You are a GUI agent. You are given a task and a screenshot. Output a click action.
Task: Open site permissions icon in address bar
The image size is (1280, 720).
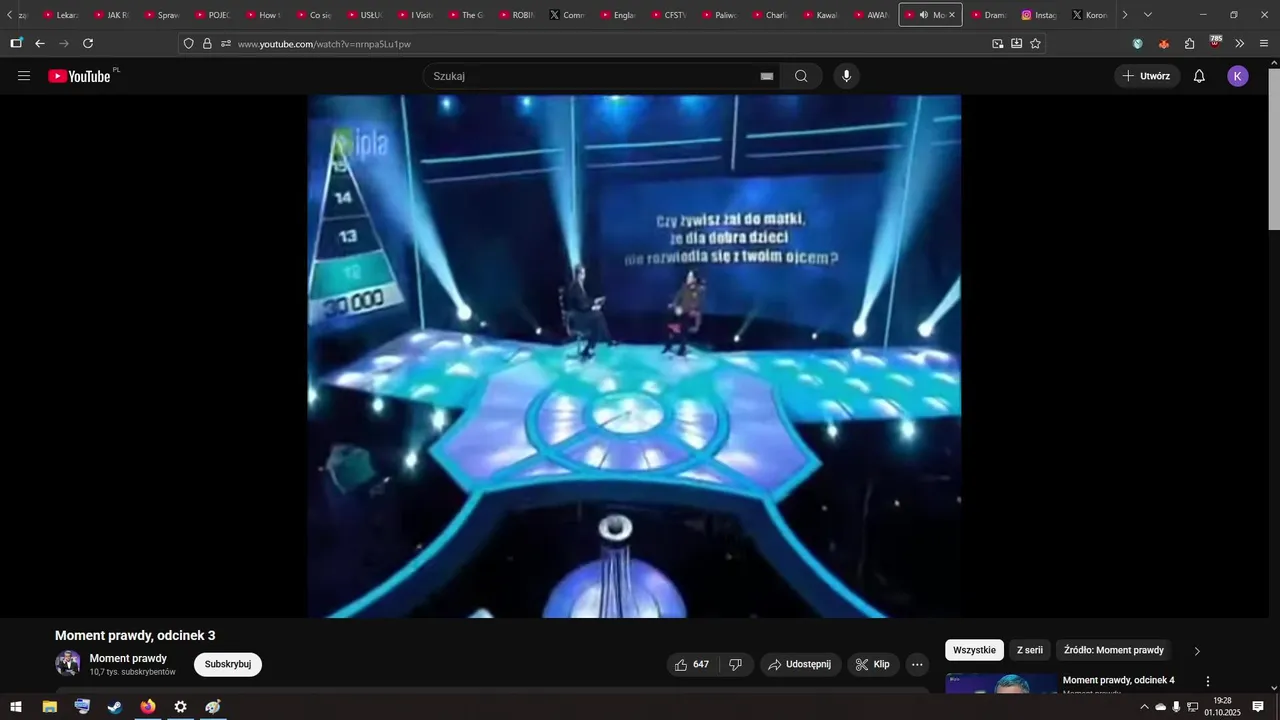[226, 43]
